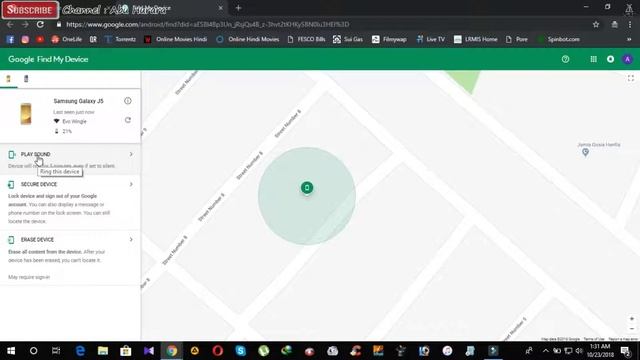The height and width of the screenshot is (360, 640).
Task: Open the Google account avatar menu
Action: tap(627, 59)
